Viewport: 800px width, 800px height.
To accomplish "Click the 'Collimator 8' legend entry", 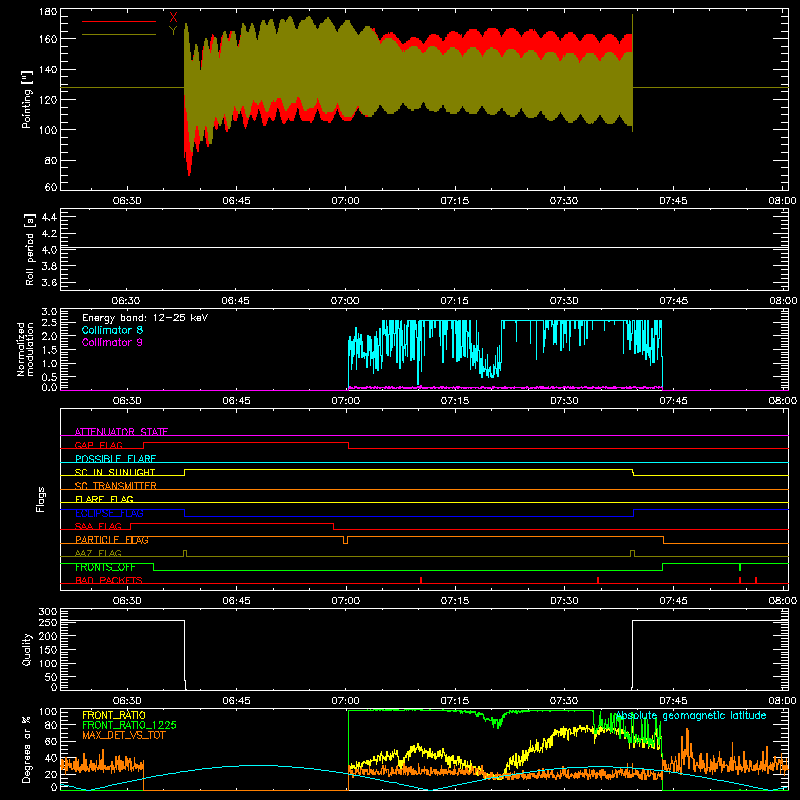I will [x=112, y=330].
